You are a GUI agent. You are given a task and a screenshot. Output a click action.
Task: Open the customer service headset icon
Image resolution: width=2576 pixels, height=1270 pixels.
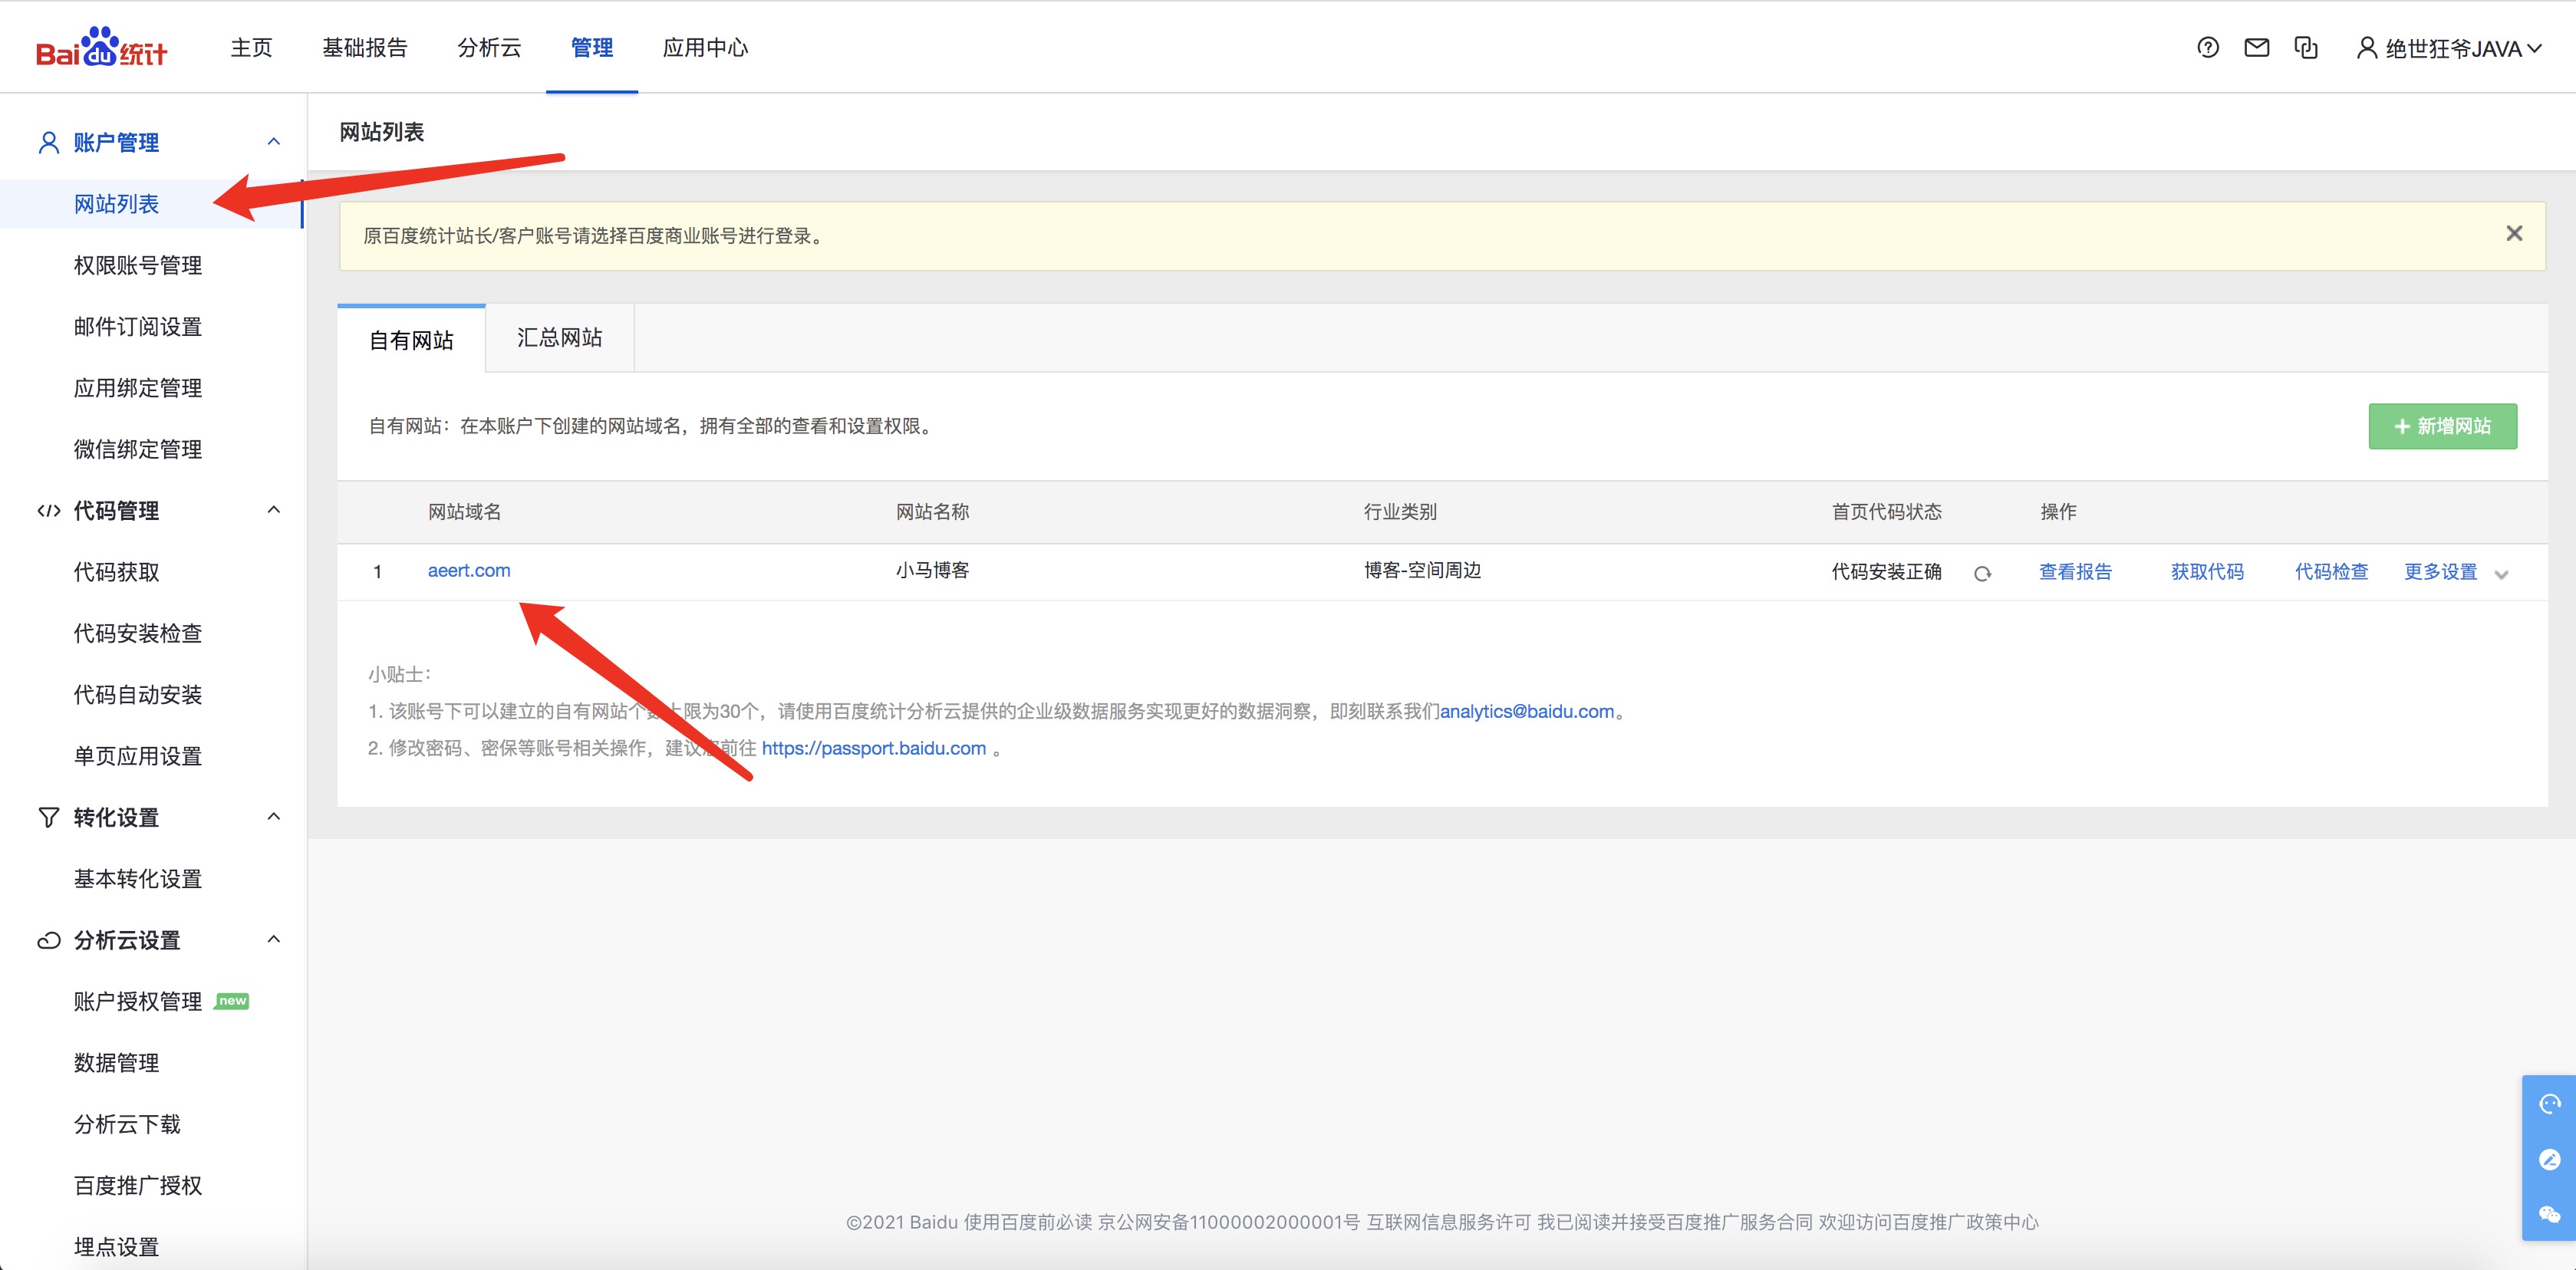(x=2549, y=1103)
